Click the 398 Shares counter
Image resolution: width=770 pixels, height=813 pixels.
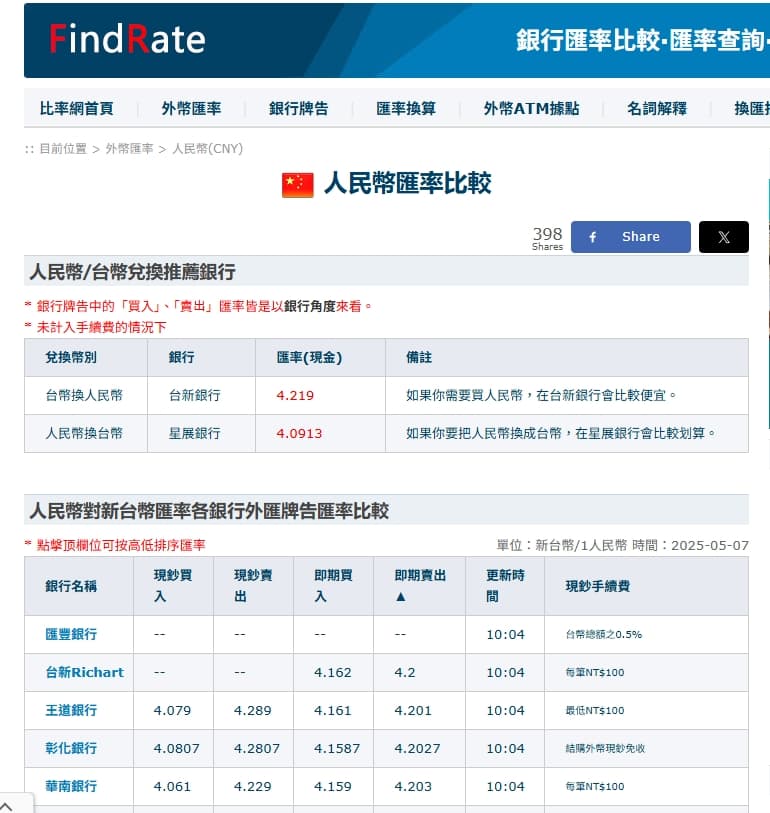click(548, 239)
